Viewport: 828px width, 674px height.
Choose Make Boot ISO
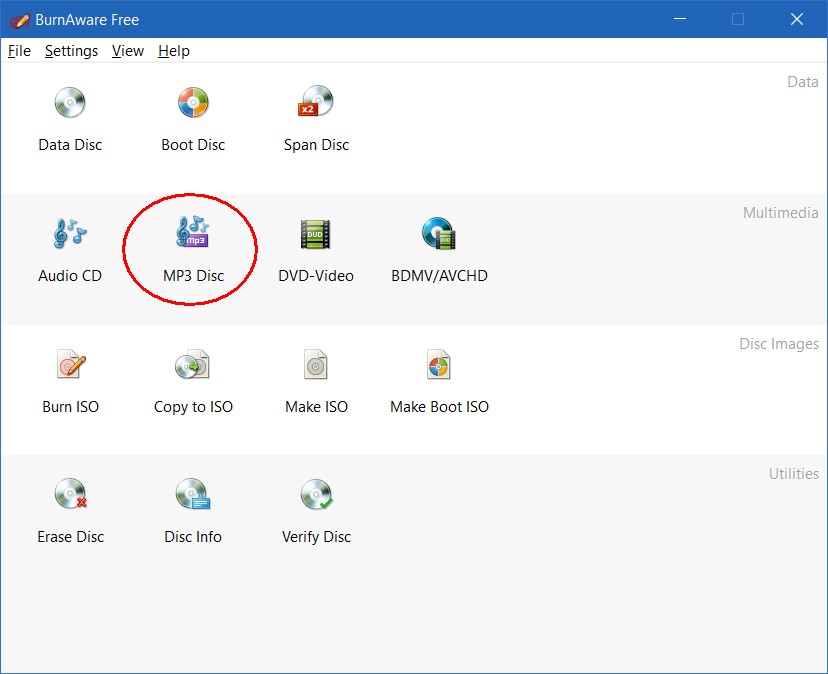click(439, 381)
